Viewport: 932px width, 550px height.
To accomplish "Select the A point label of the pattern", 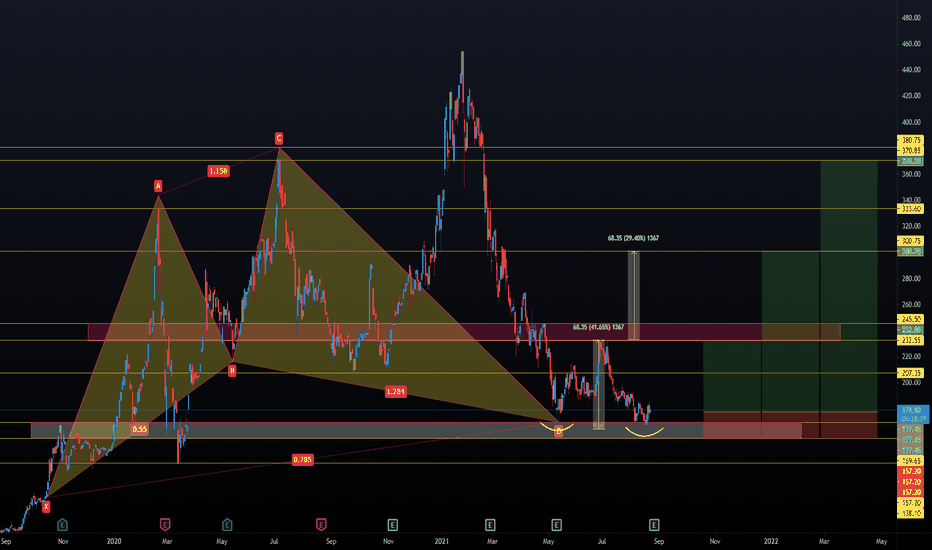I will (158, 186).
